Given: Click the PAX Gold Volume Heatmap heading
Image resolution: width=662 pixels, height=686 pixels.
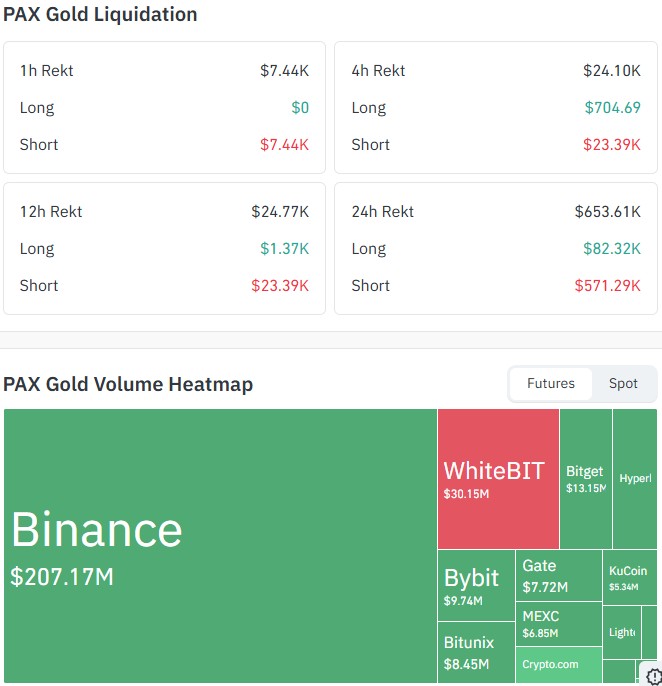Looking at the screenshot, I should [x=128, y=384].
